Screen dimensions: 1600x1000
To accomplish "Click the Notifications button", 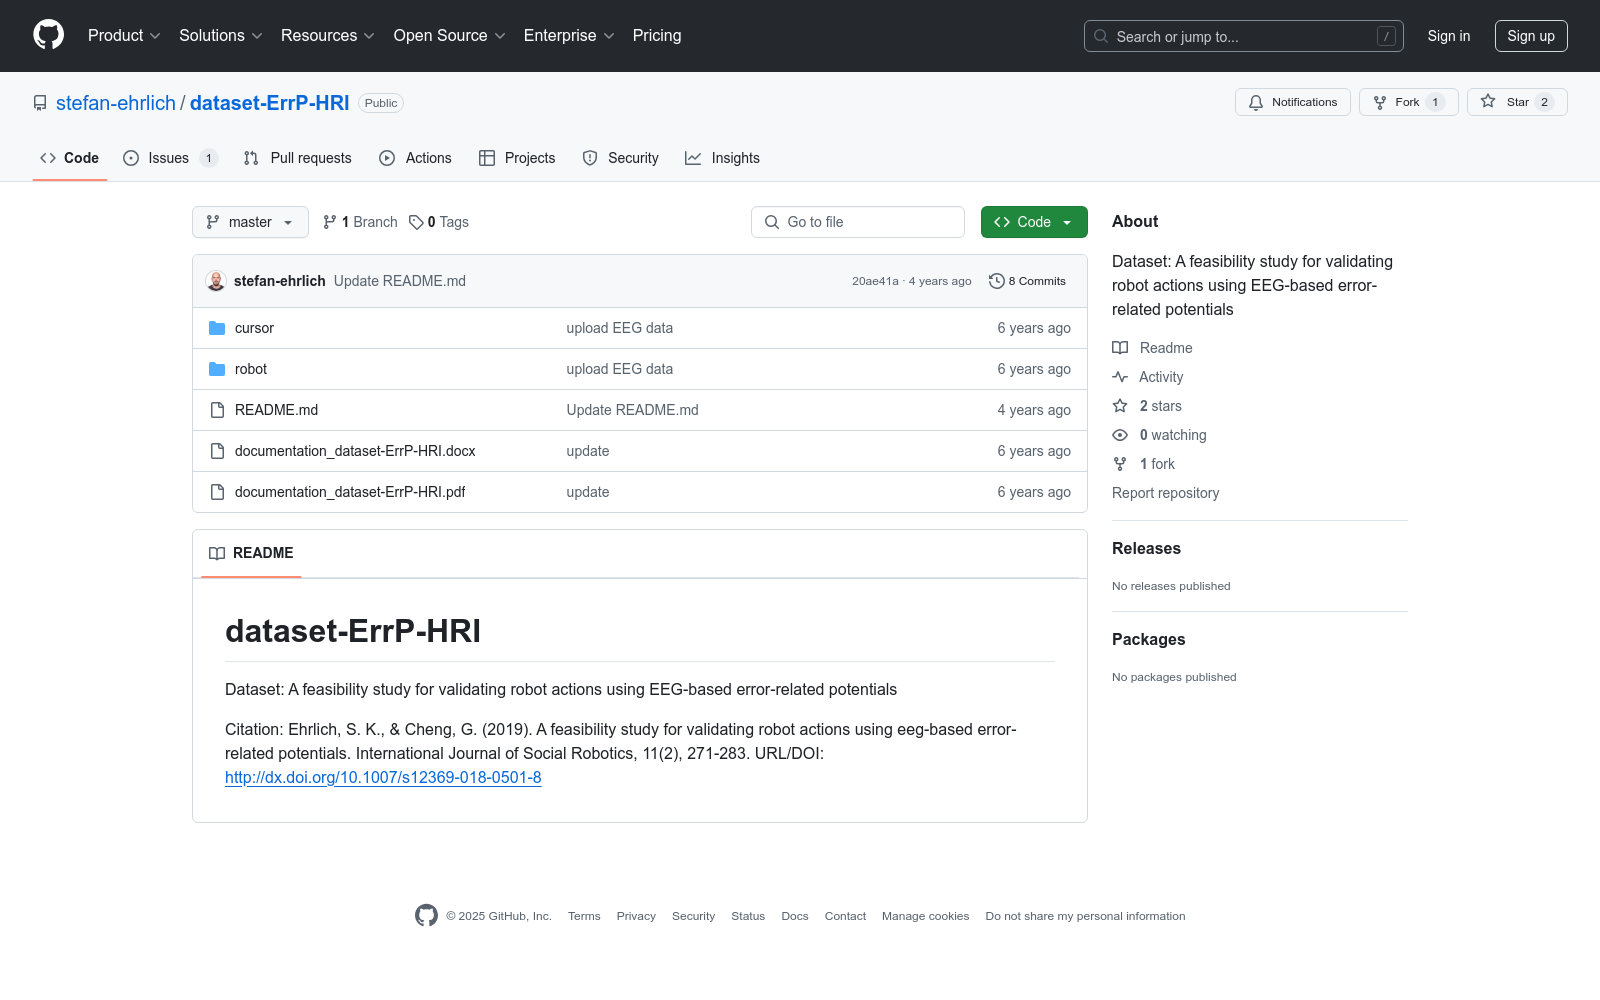I will pos(1293,102).
